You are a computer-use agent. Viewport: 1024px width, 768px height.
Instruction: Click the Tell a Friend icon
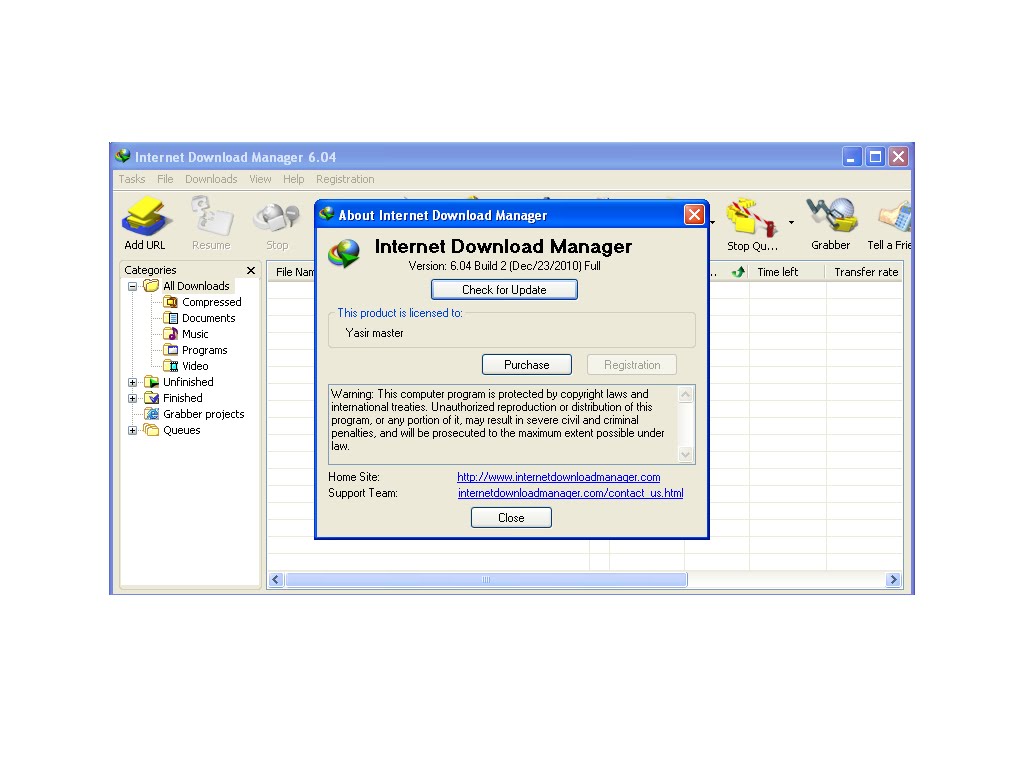pyautogui.click(x=895, y=217)
